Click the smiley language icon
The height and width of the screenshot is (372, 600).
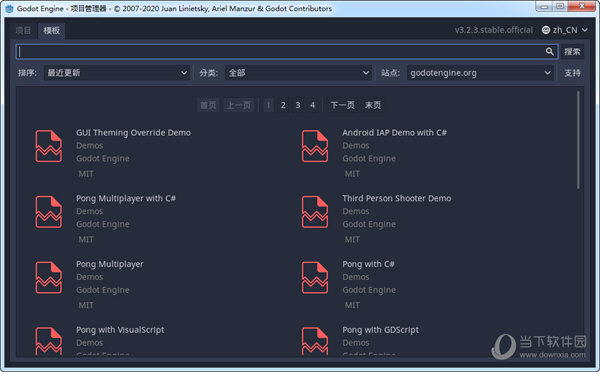(546, 30)
